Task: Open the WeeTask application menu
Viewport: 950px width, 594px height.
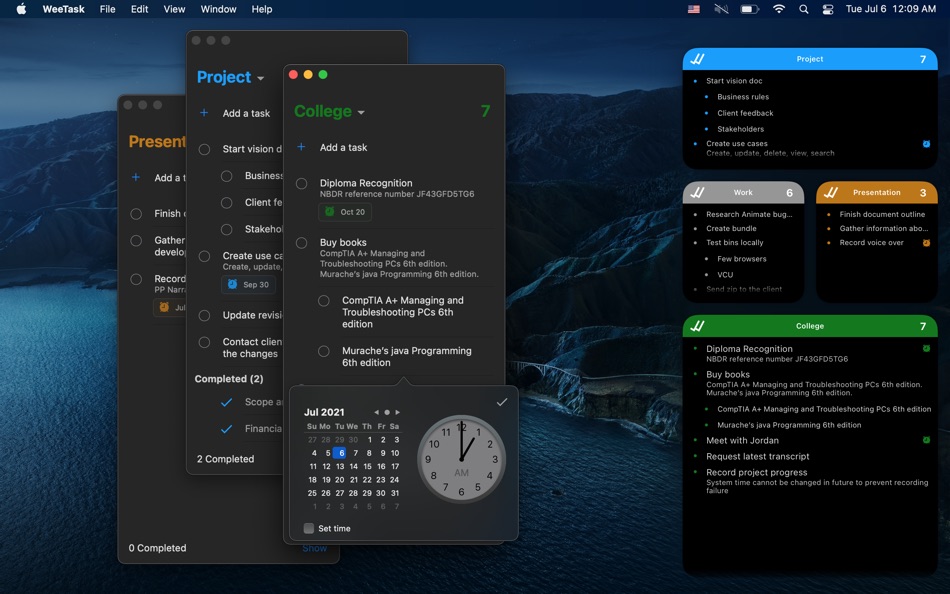Action: pyautogui.click(x=64, y=9)
